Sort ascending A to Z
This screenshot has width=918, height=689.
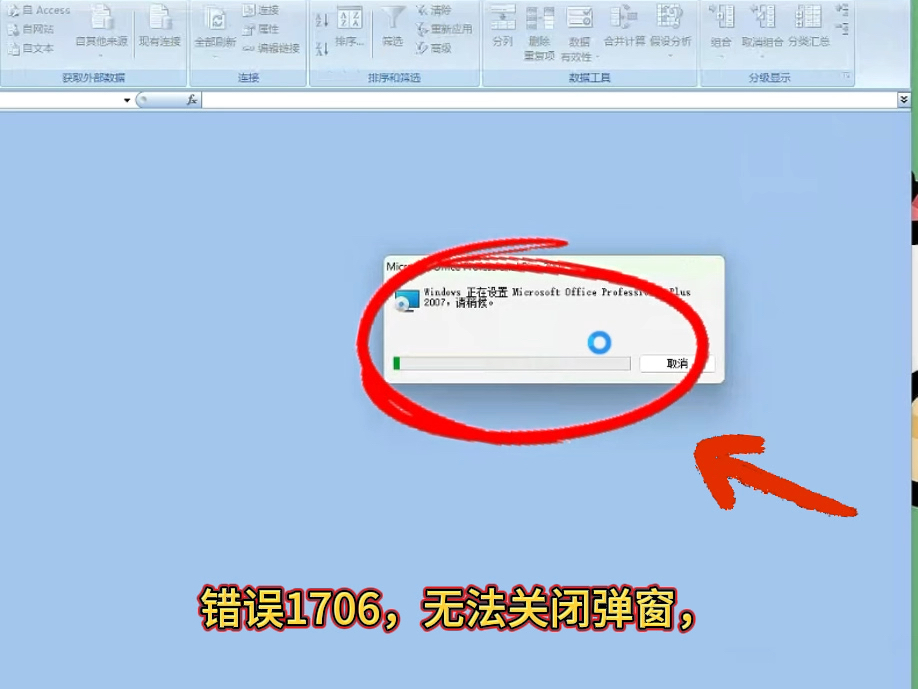(322, 20)
